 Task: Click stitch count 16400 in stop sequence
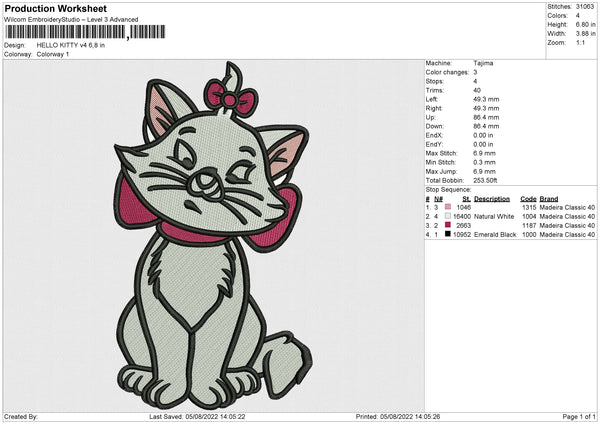(462, 217)
